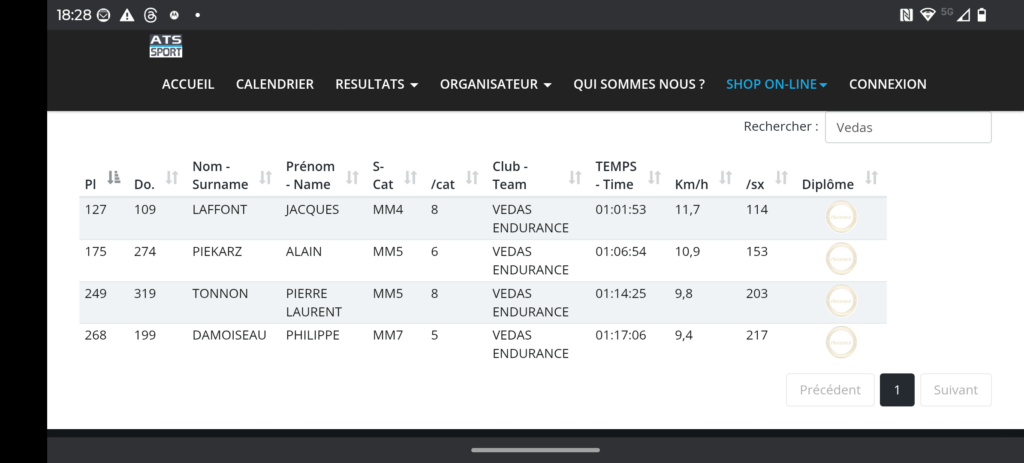Focus the Rechercher search field
This screenshot has width=1024, height=463.
click(x=909, y=127)
